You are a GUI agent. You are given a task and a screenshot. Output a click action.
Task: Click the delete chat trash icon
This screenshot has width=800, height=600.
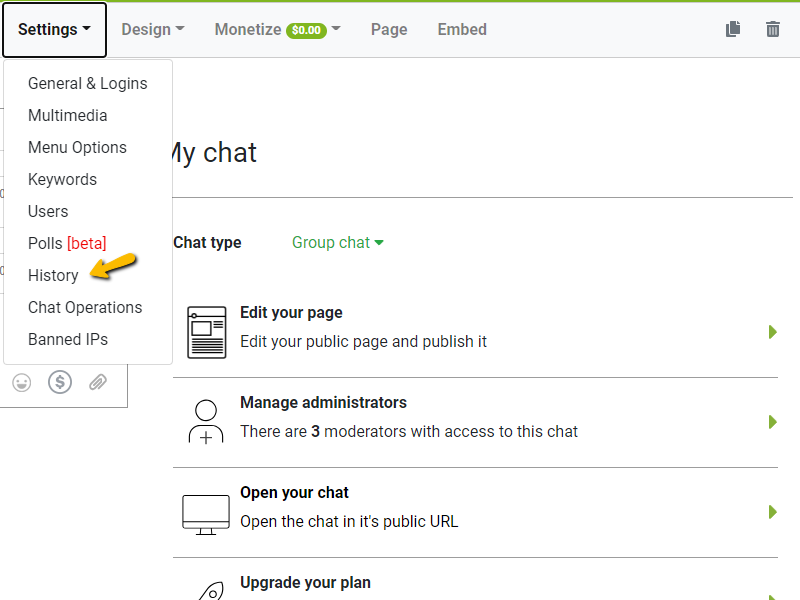pos(772,29)
